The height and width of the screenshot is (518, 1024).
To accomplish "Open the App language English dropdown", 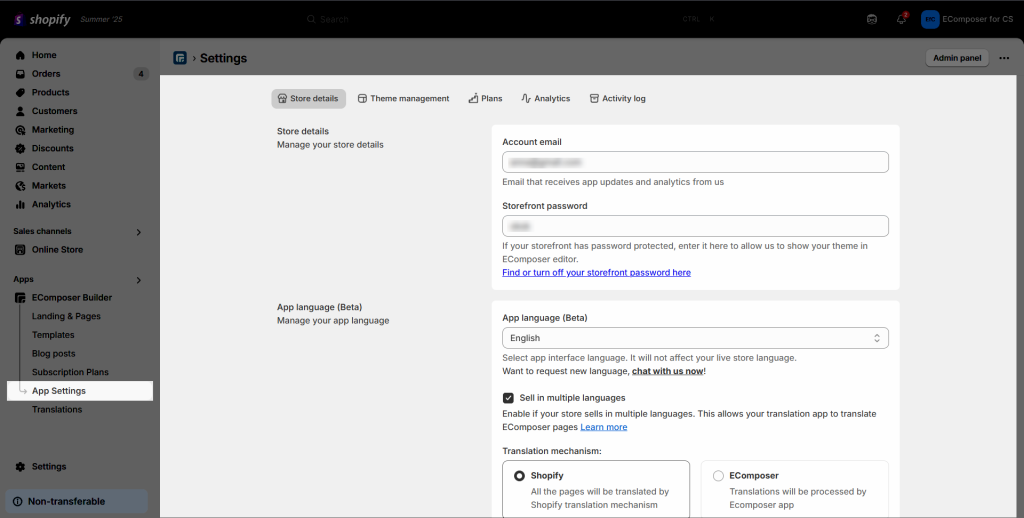I will (x=695, y=338).
